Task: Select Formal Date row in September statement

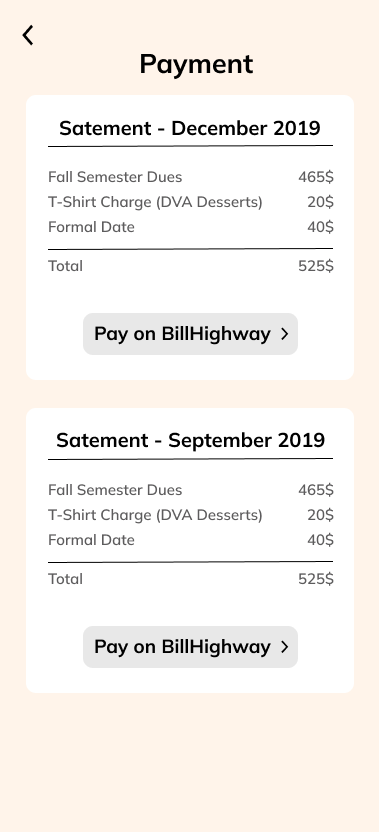Action: (x=191, y=540)
